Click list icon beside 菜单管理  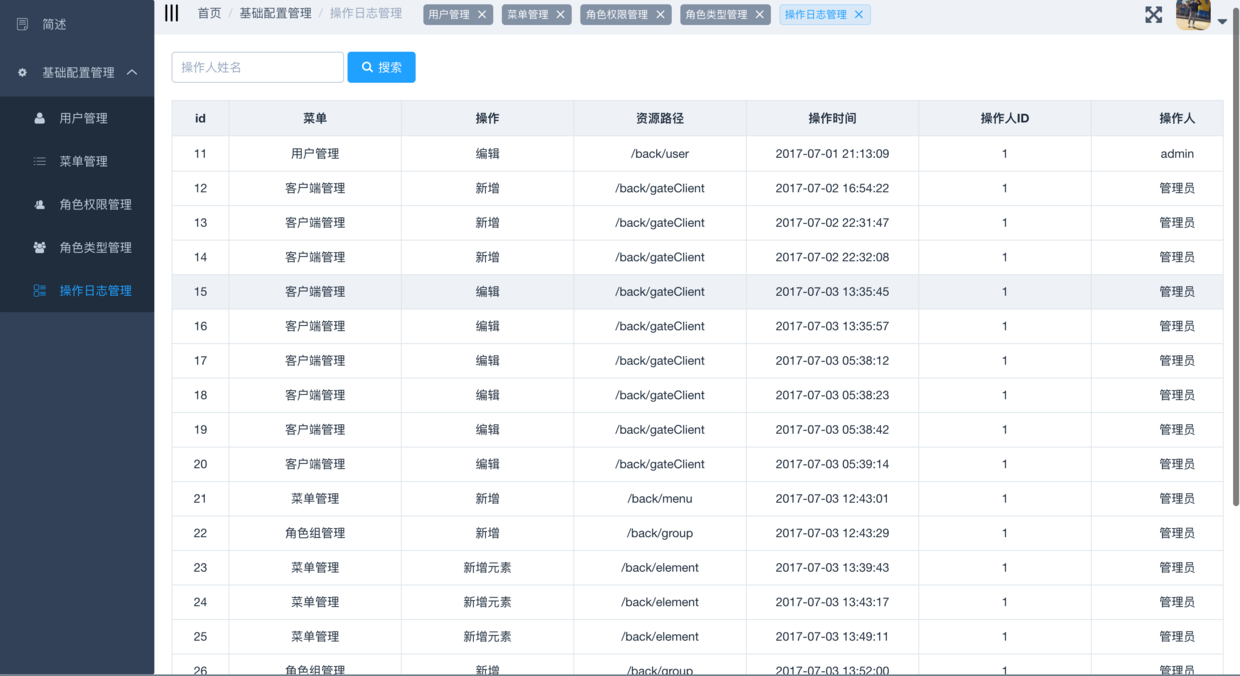tap(40, 161)
